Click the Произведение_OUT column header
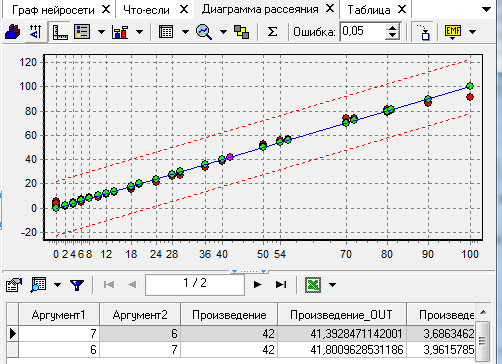 pyautogui.click(x=342, y=314)
